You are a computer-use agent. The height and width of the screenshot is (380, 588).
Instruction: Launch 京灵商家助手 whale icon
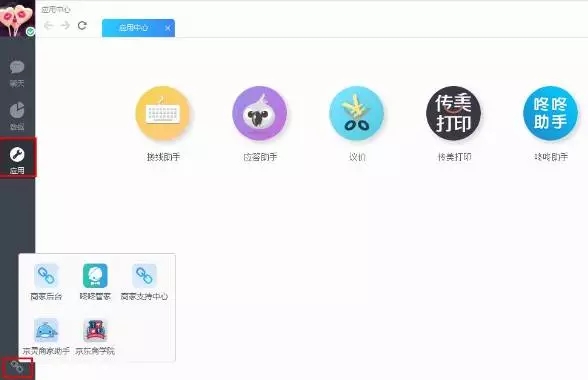(46, 330)
